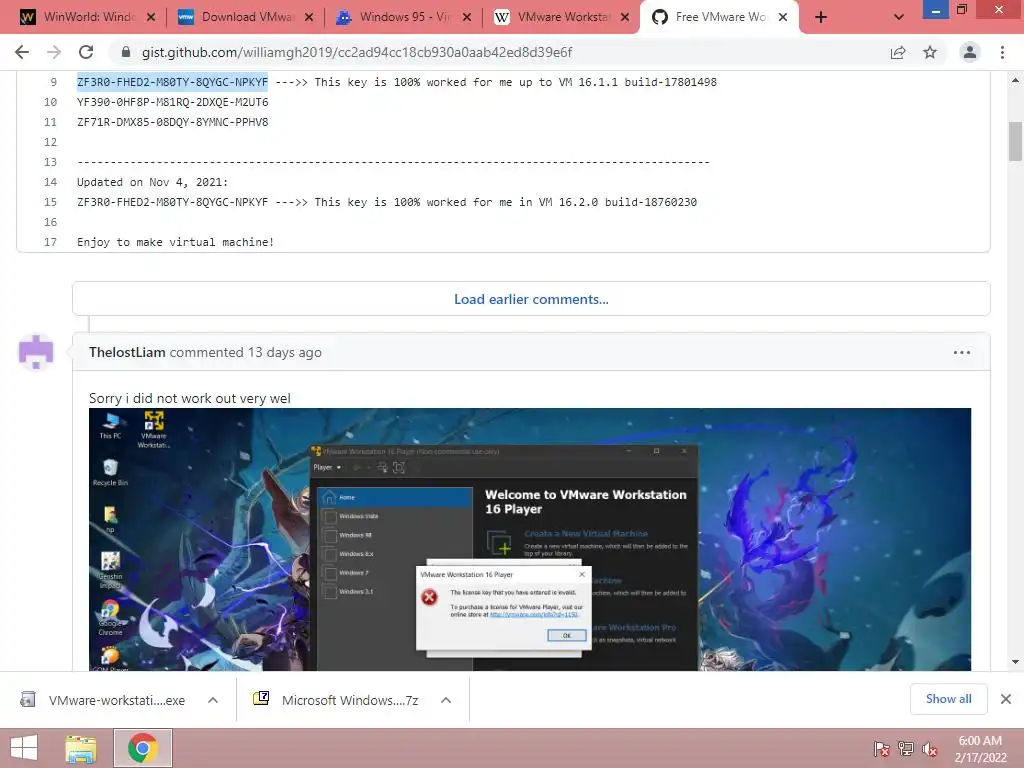Open the Windows Start menu
Screen dimensions: 1024x768
coord(24,748)
